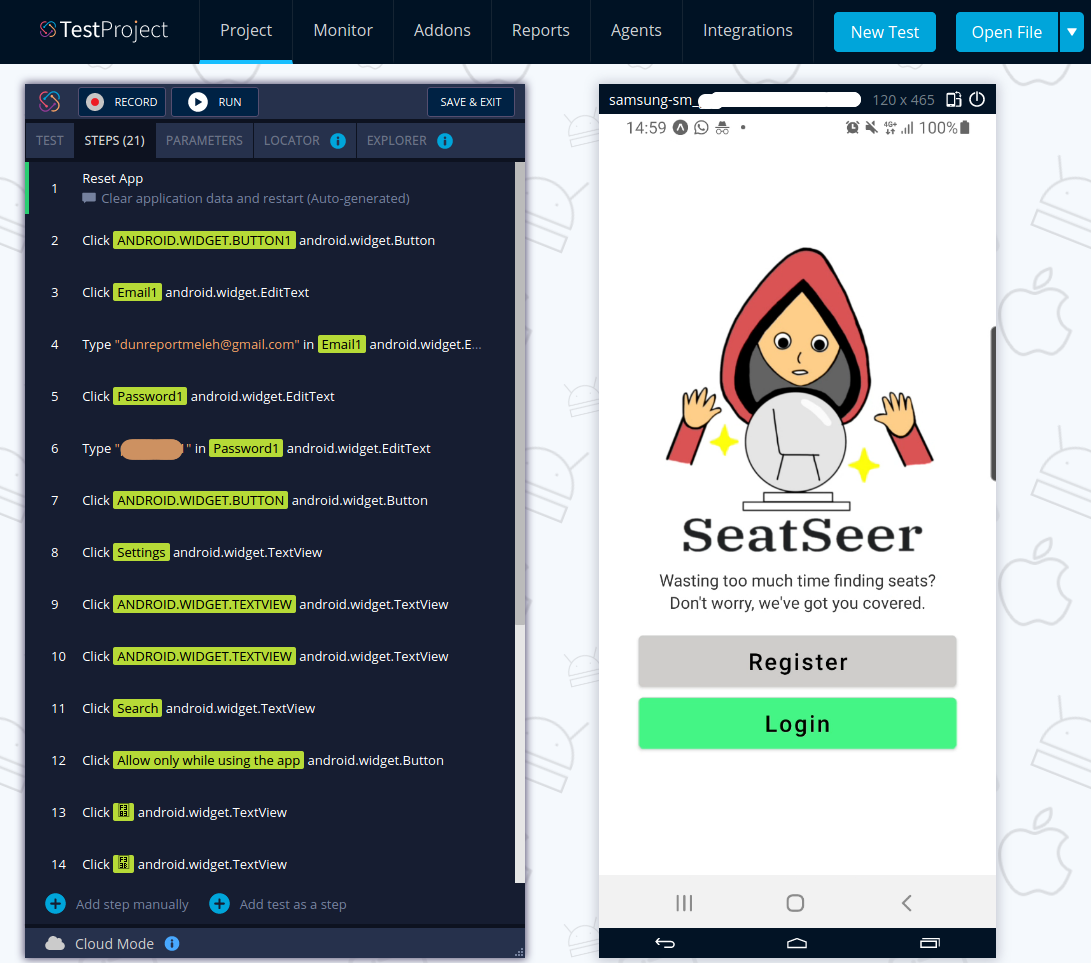The width and height of the screenshot is (1091, 963).
Task: Click the New Test button
Action: pos(884,31)
